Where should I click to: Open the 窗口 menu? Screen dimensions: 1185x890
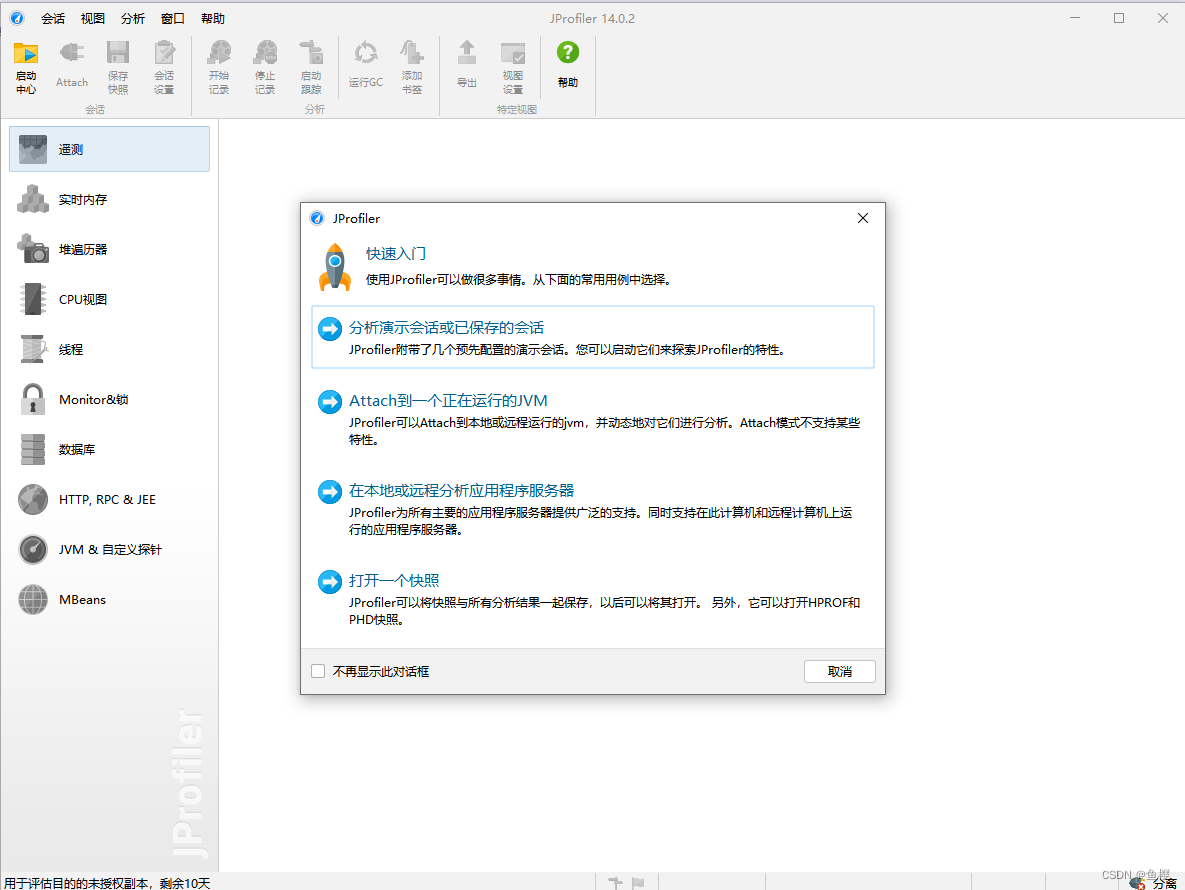(x=173, y=18)
